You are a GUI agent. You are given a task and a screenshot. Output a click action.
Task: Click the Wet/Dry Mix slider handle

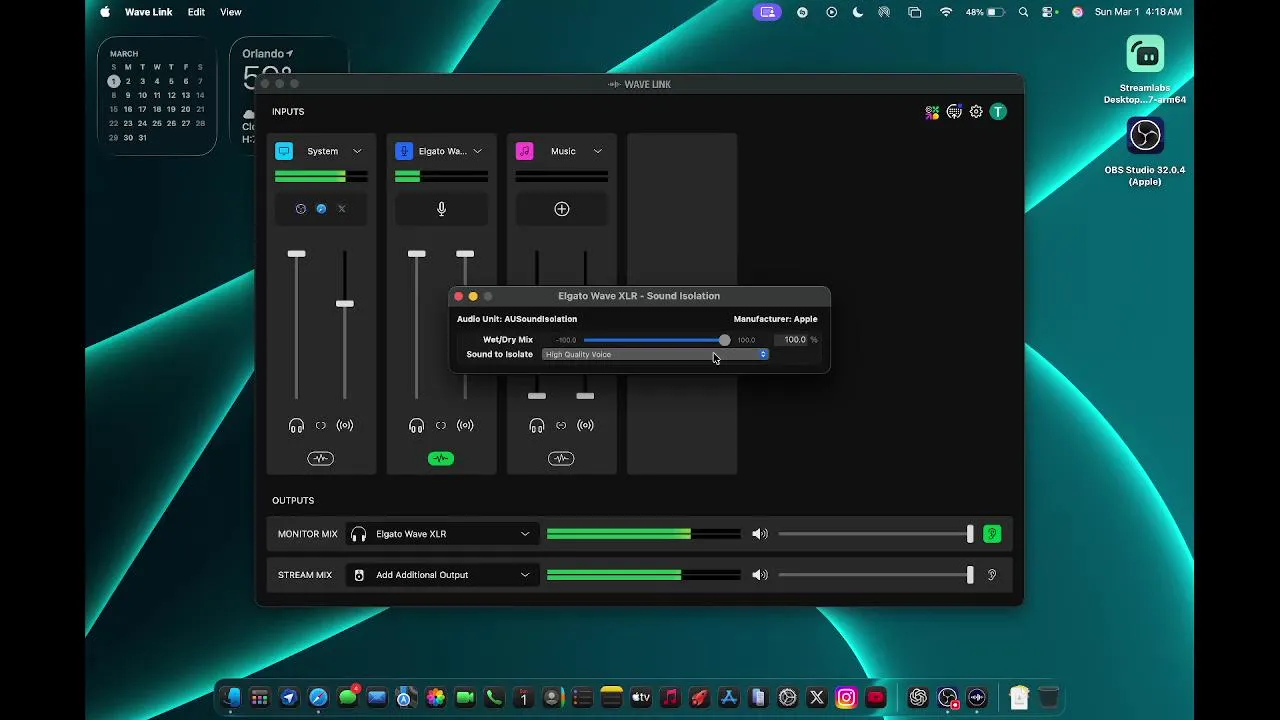click(724, 340)
